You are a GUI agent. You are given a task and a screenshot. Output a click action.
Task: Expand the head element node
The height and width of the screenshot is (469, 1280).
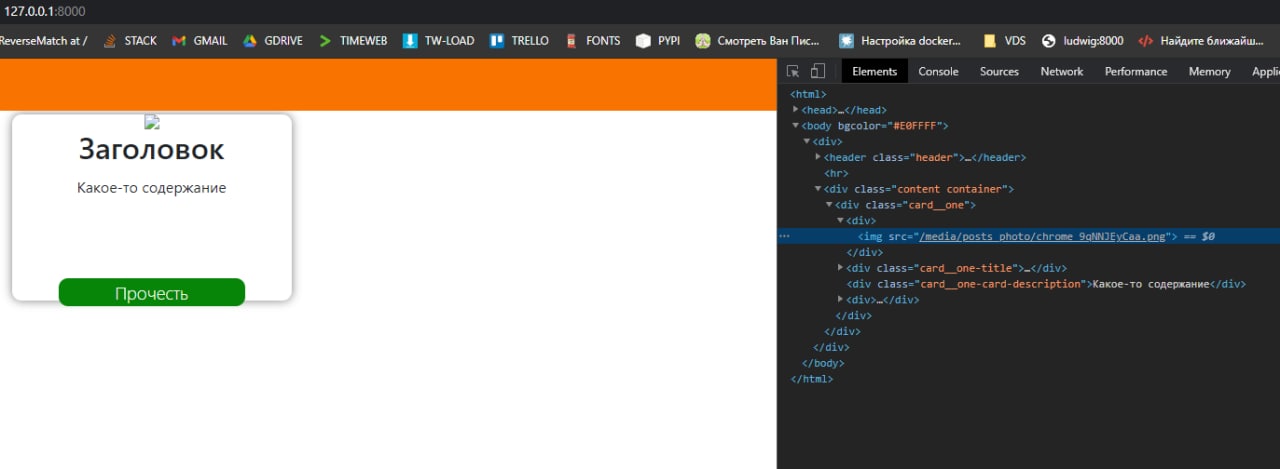[796, 110]
